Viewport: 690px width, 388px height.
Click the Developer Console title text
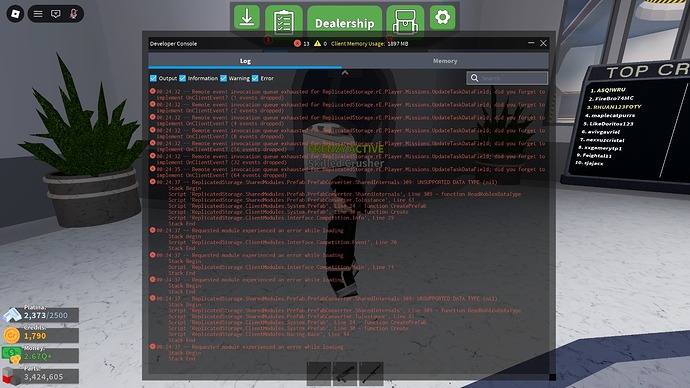(173, 44)
